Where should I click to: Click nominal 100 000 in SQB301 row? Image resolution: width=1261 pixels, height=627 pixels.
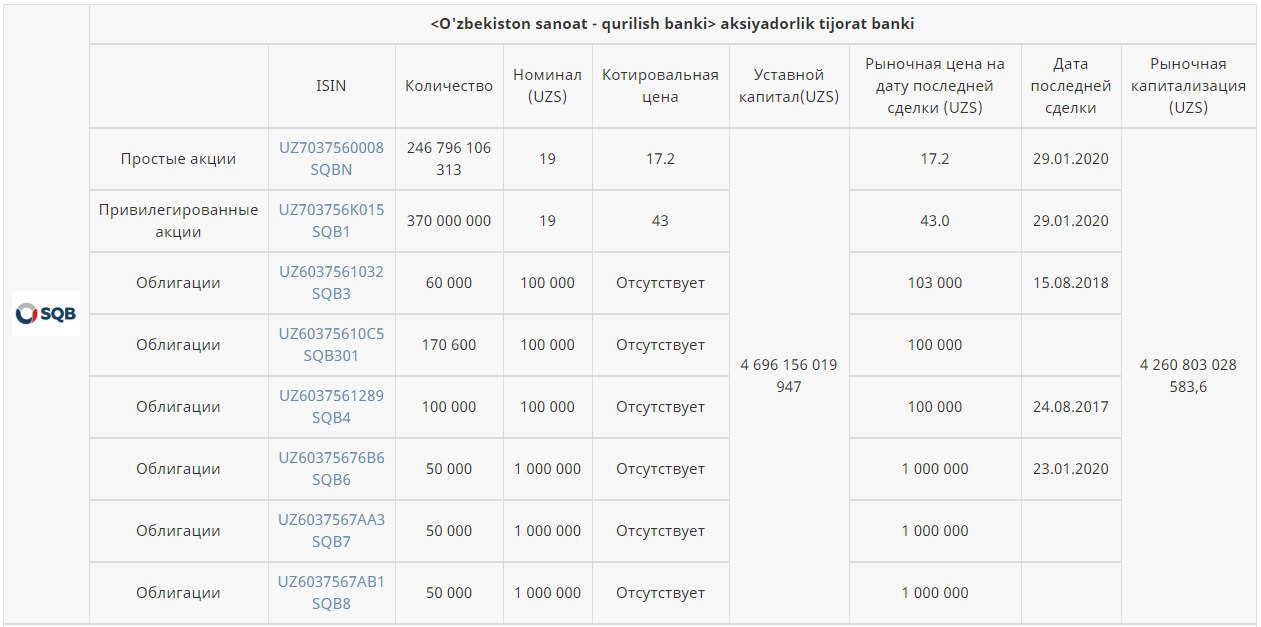tap(547, 345)
